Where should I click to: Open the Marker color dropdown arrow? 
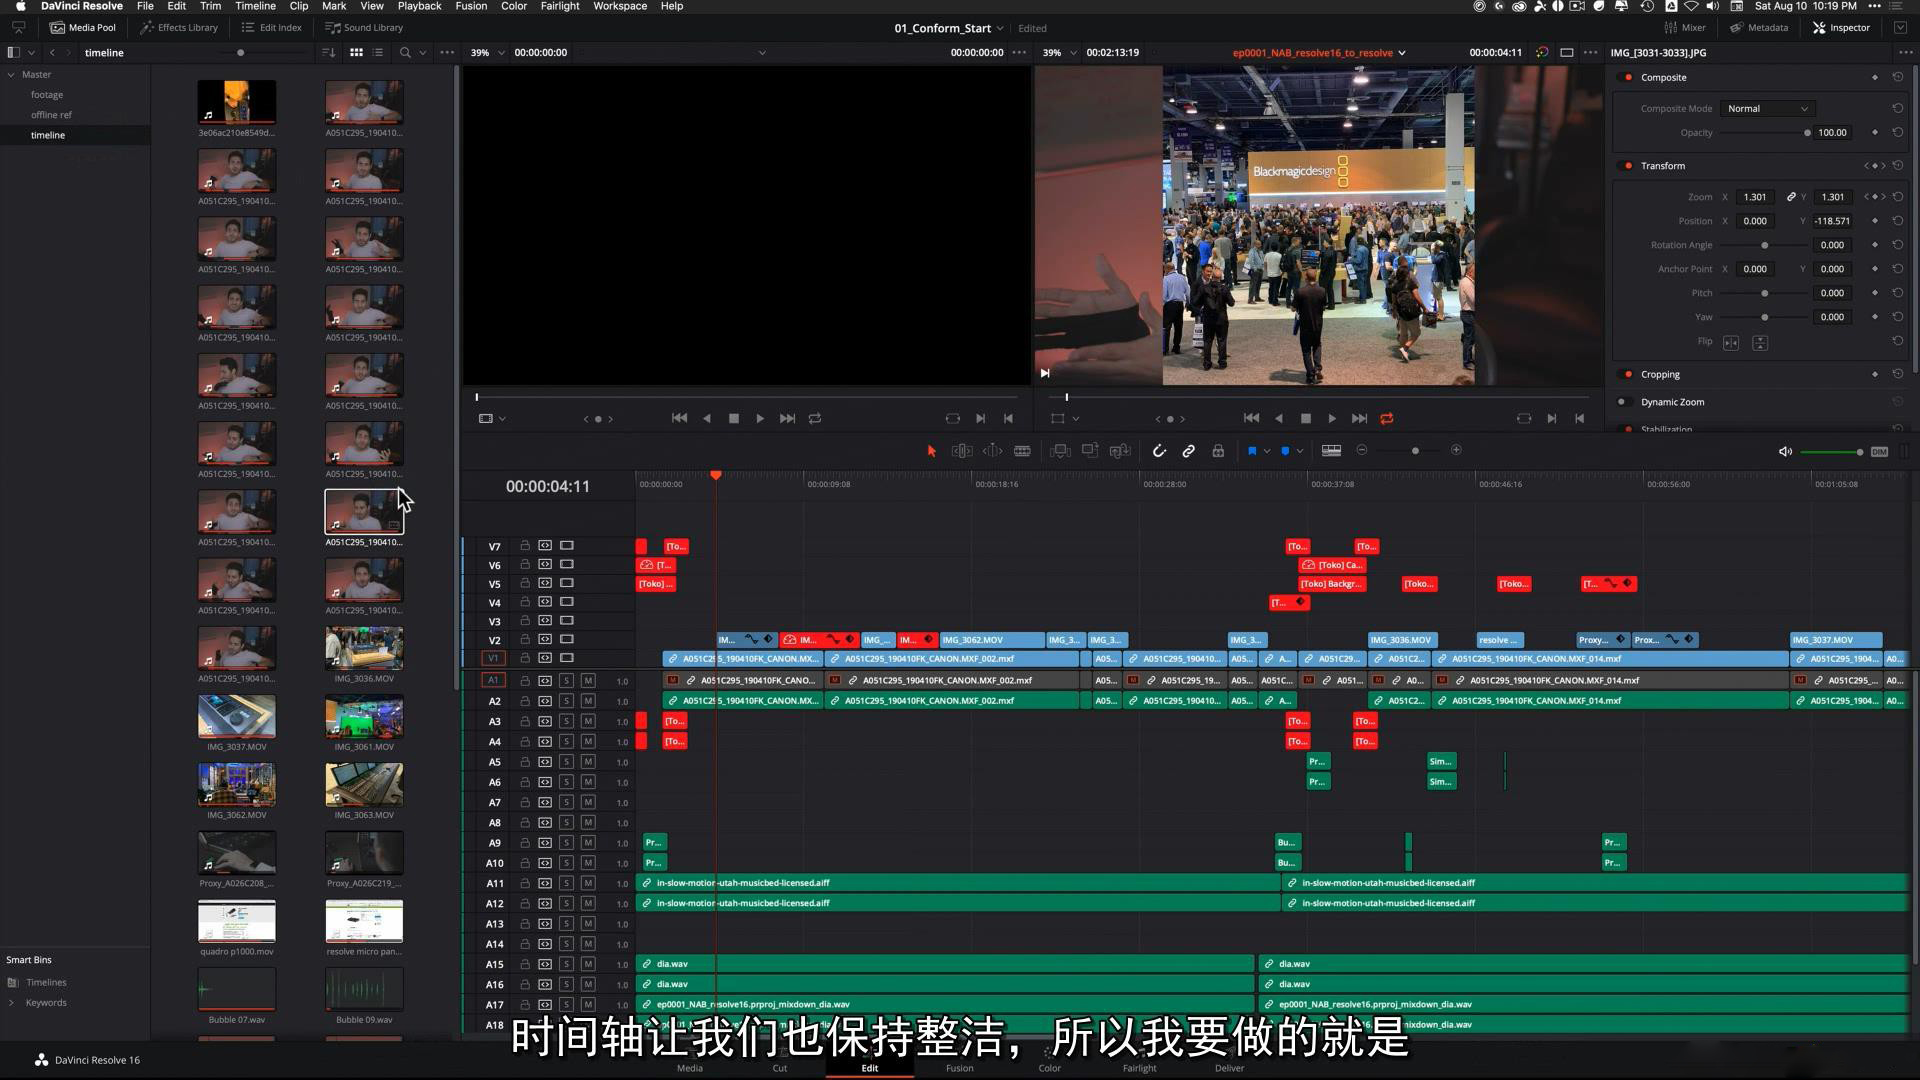pyautogui.click(x=1300, y=451)
